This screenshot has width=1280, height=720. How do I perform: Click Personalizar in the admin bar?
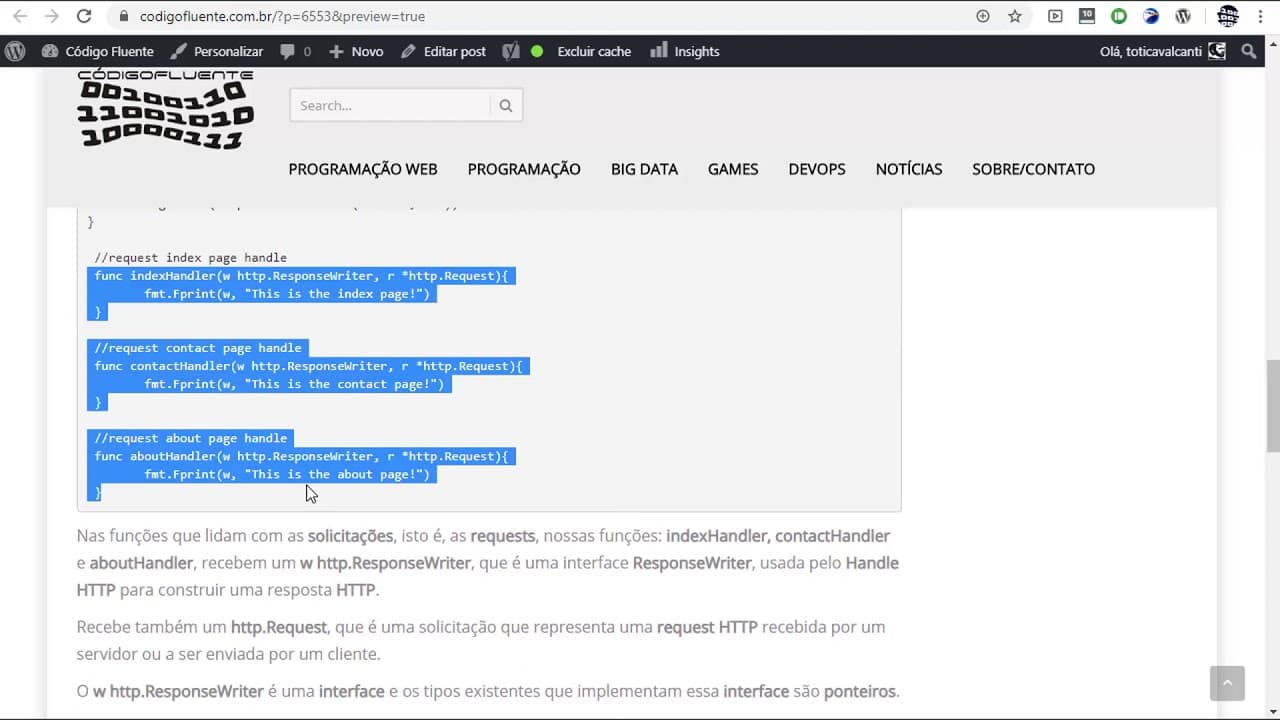tap(217, 51)
